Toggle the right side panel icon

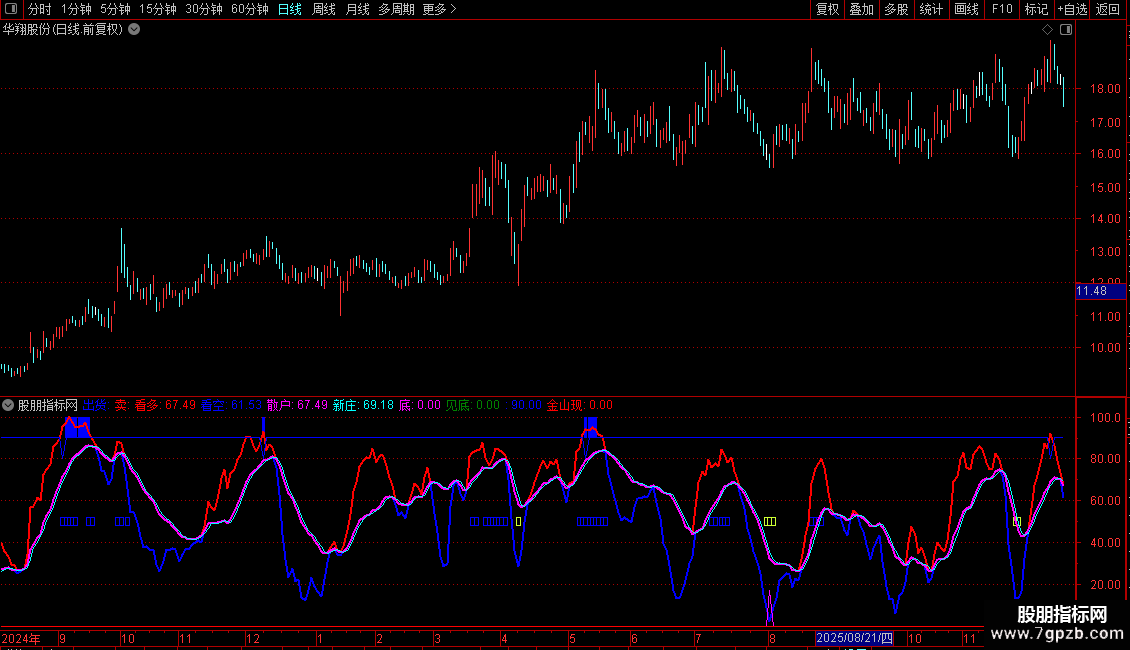tap(1066, 30)
